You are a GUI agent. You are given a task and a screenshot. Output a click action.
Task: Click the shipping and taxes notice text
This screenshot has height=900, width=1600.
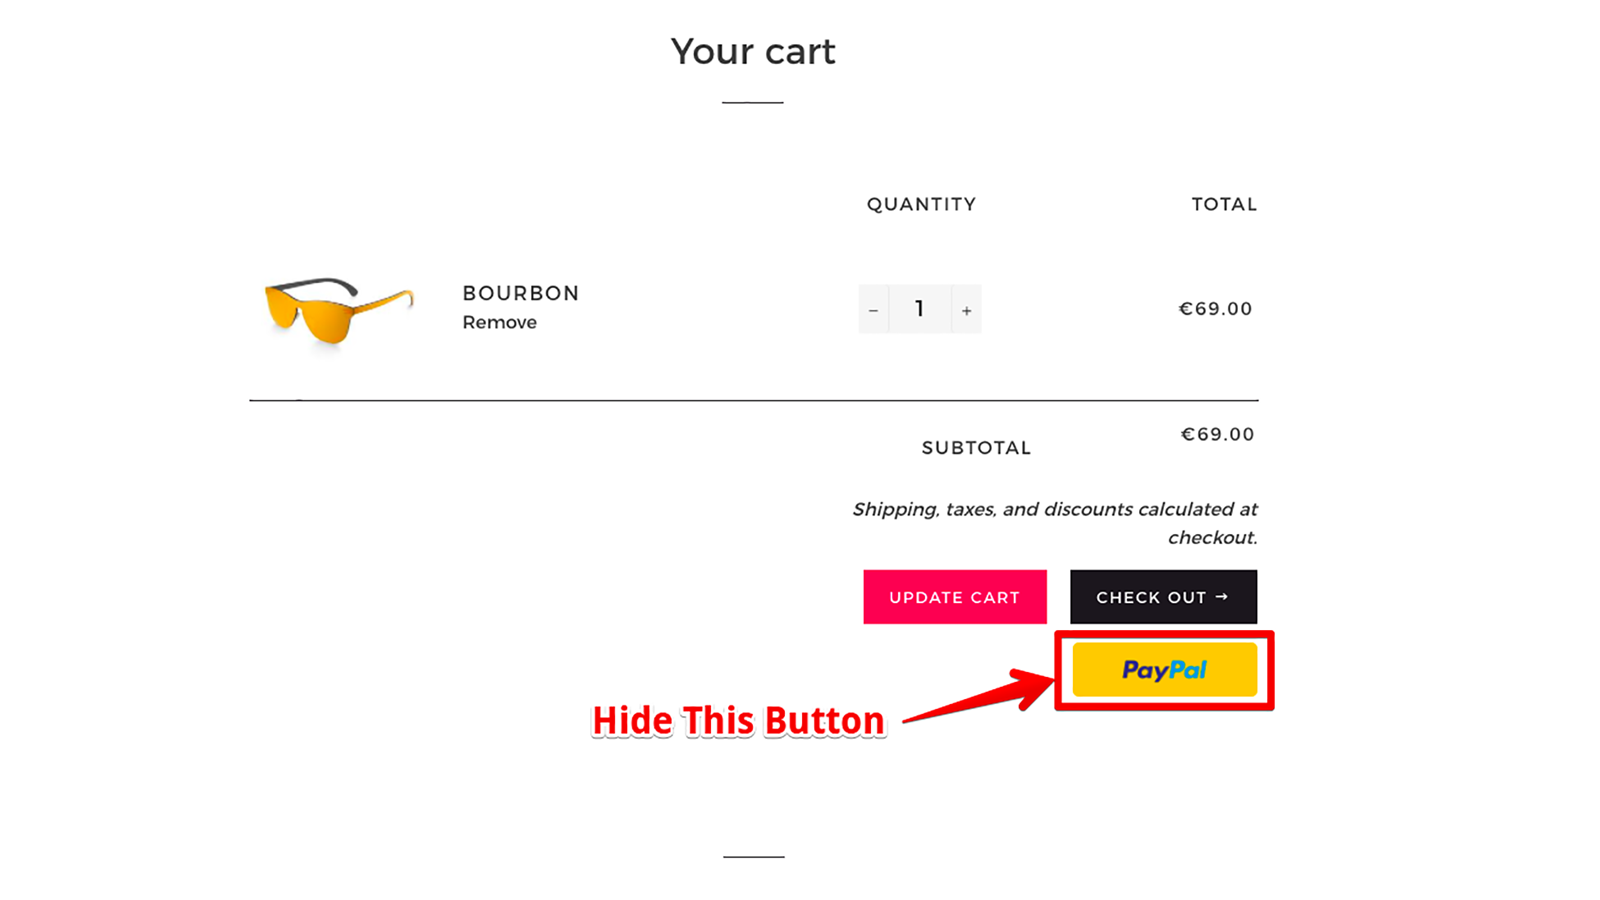[x=1054, y=522]
